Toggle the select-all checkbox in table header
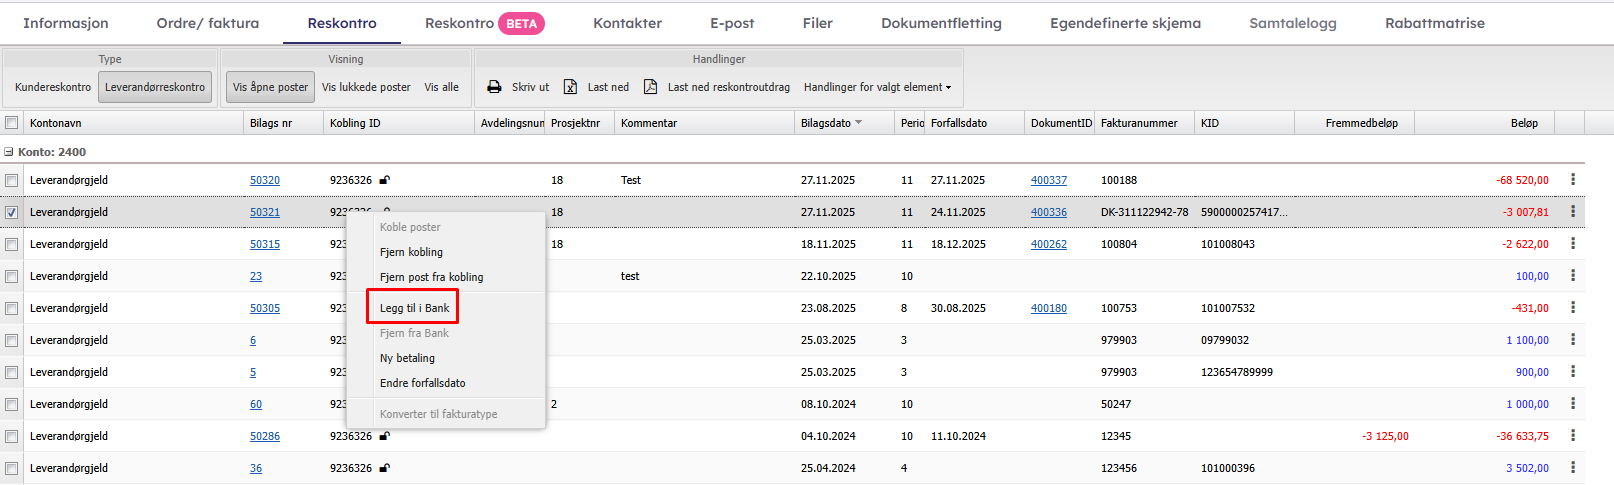Screen dimensions: 1614x485 click(x=12, y=123)
